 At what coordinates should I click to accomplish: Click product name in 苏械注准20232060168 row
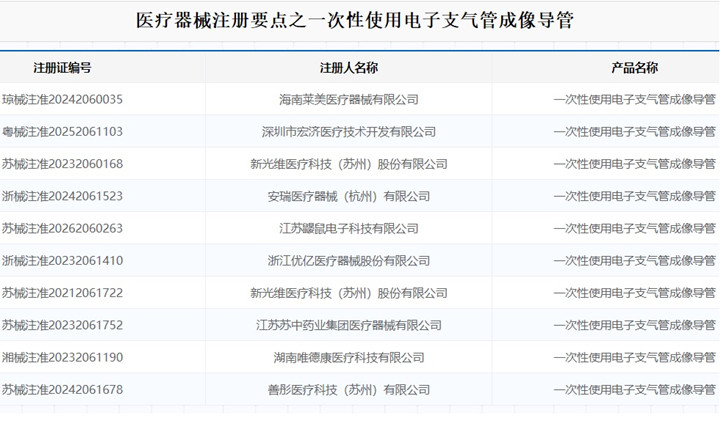635,164
